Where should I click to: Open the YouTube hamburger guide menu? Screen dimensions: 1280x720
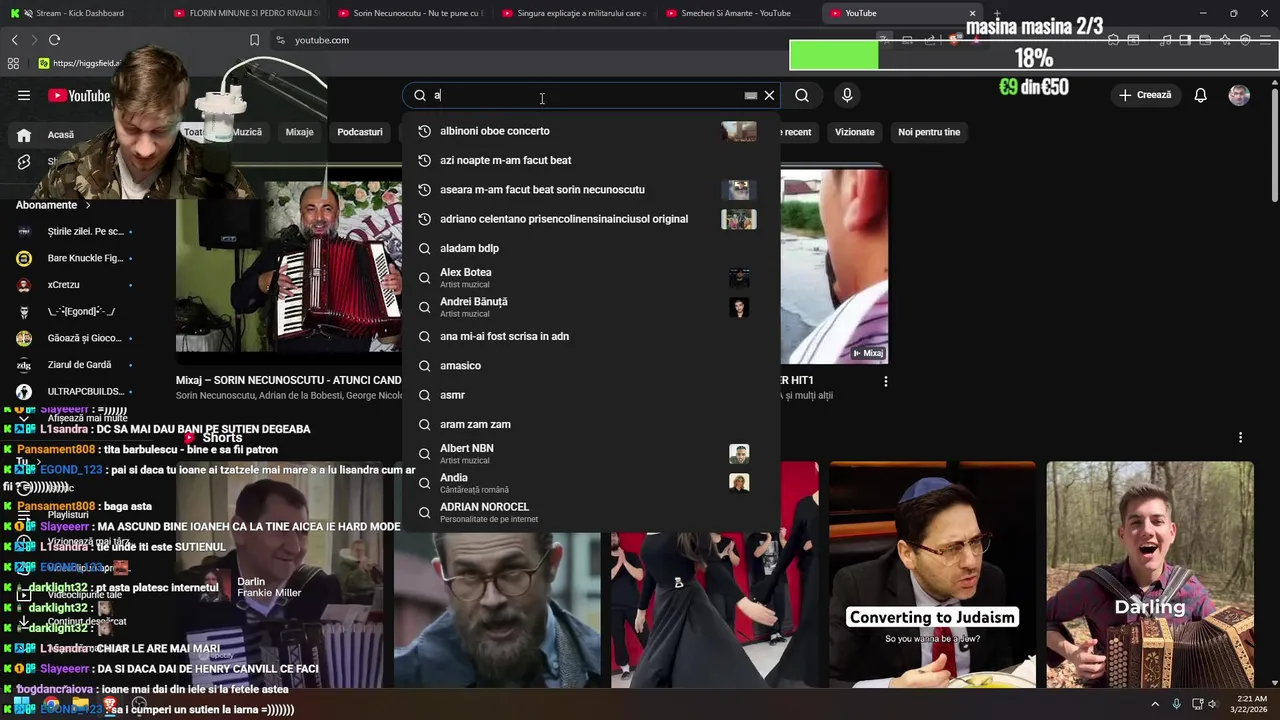(24, 95)
